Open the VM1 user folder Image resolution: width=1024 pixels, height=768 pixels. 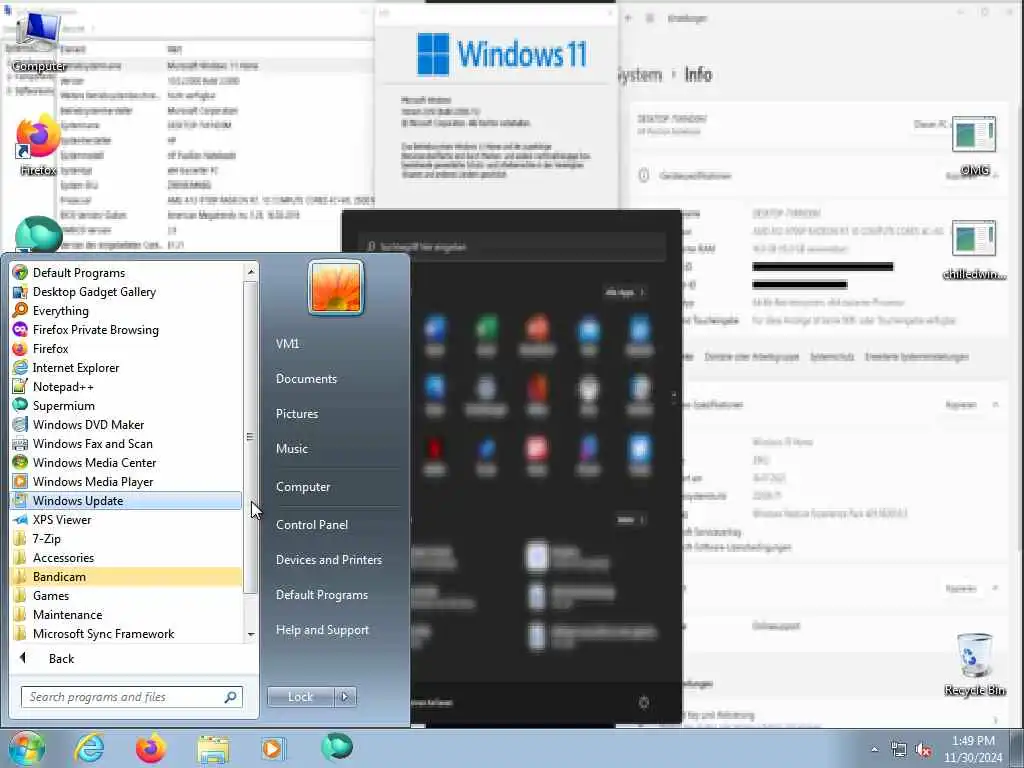point(287,344)
